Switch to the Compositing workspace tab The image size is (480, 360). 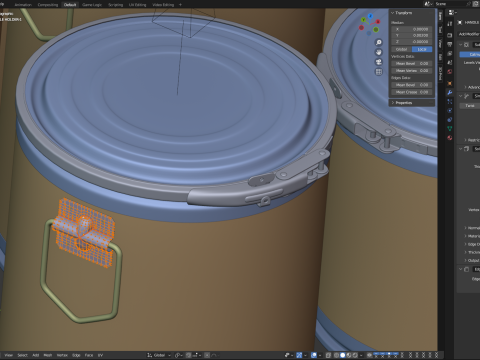coord(48,5)
